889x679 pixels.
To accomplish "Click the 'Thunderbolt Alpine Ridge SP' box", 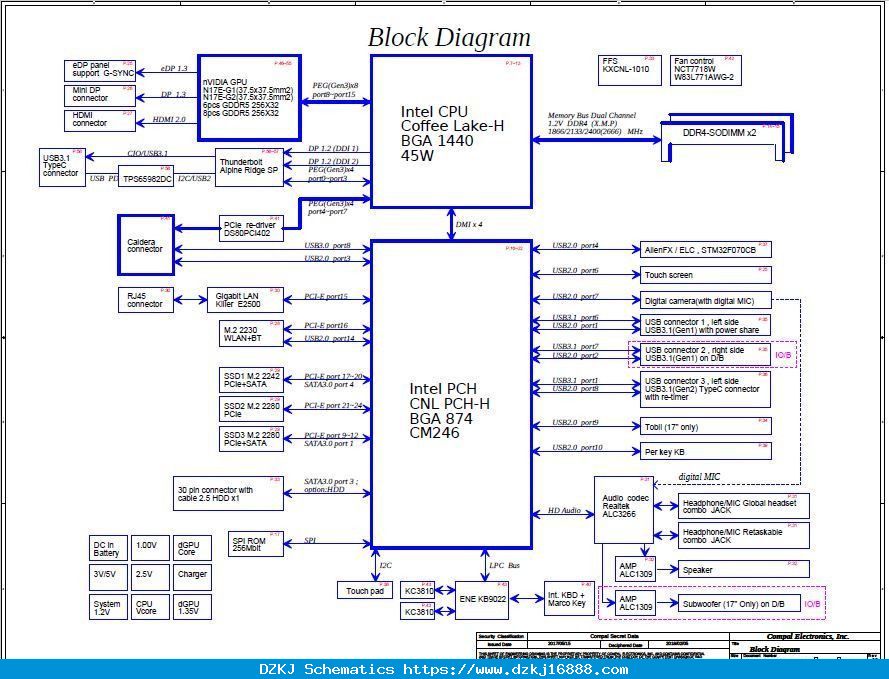I will tap(249, 167).
